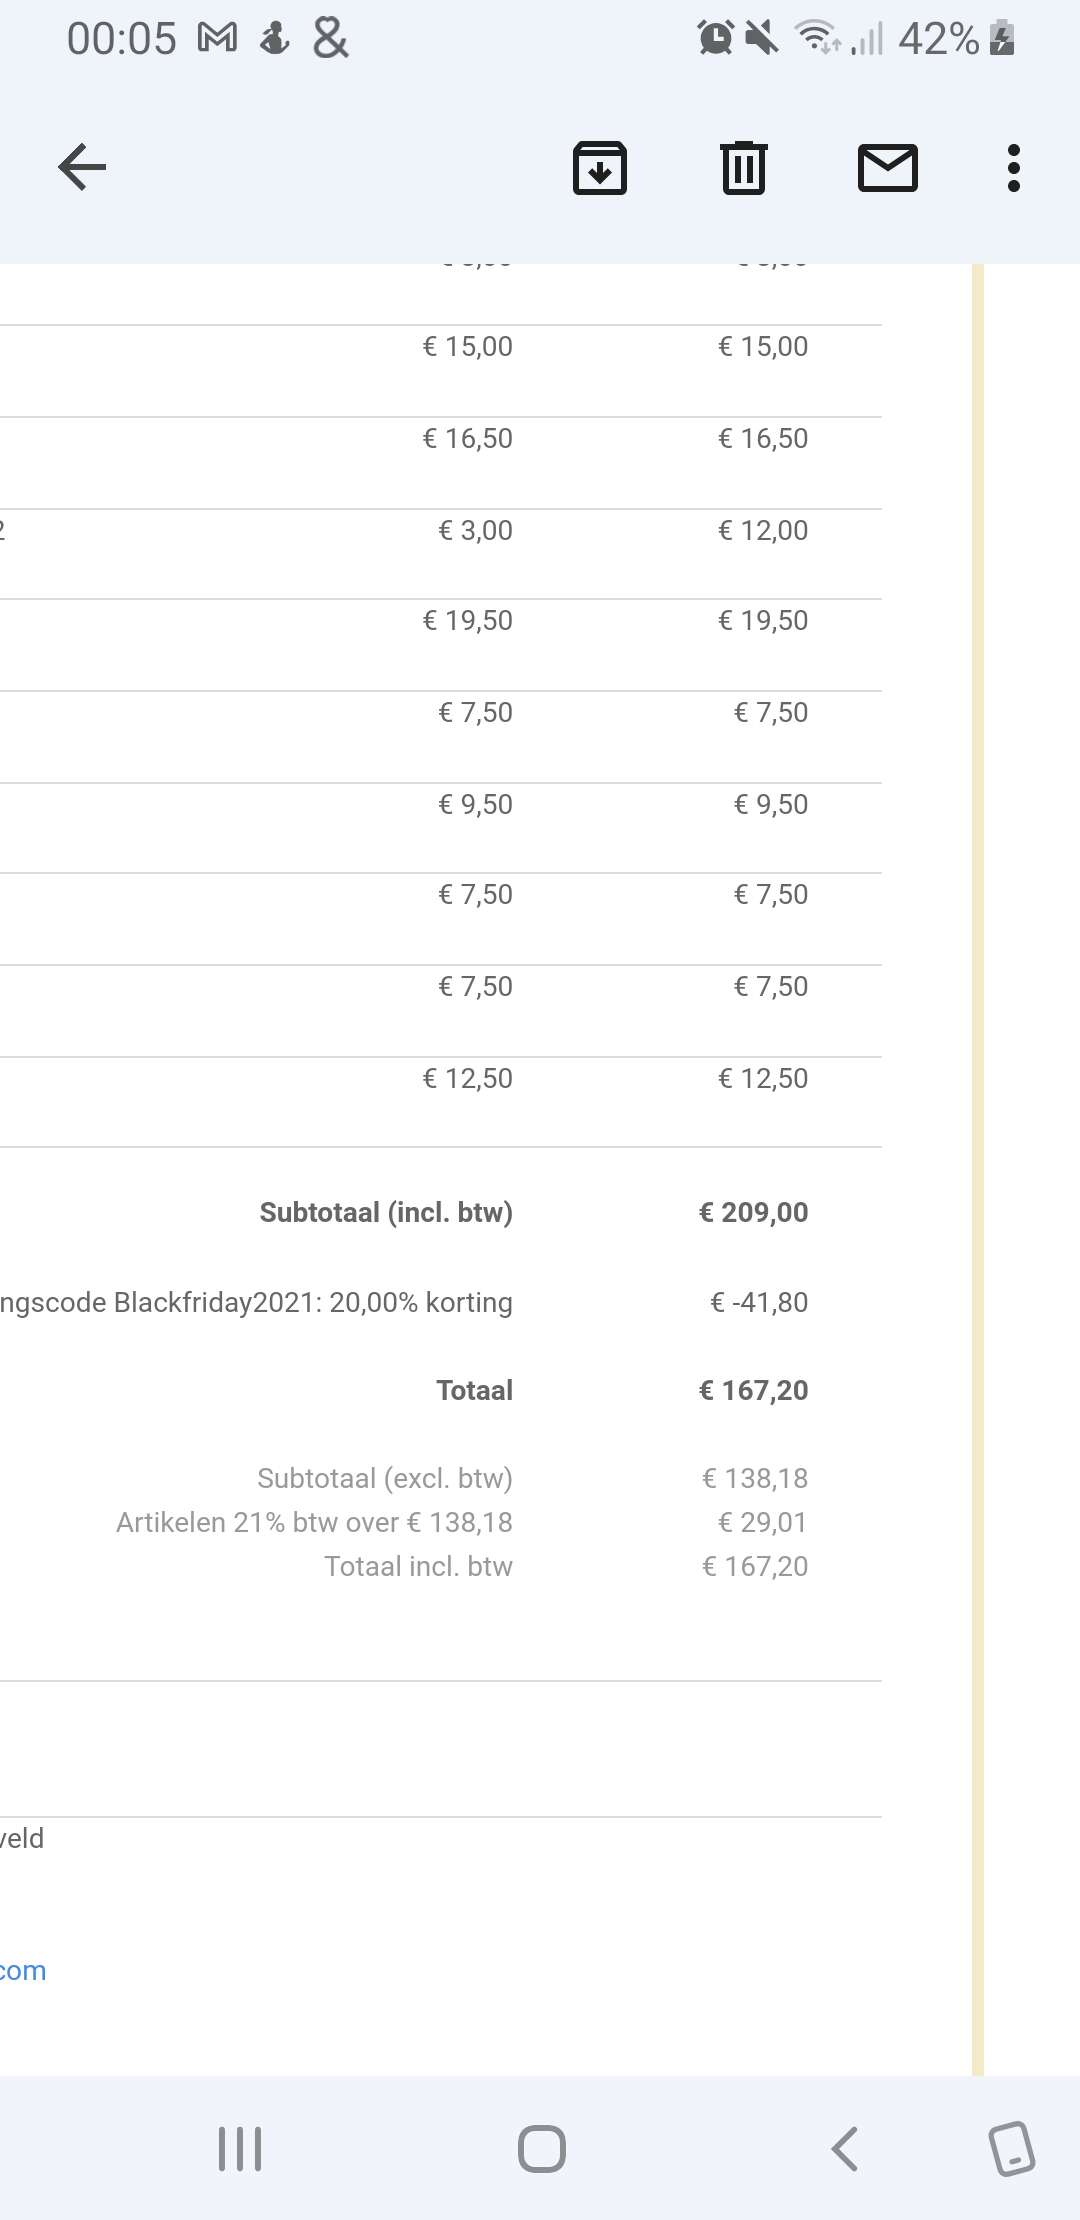Tap the screen rotation icon in navigation bar
The width and height of the screenshot is (1080, 2220).
1012,2148
